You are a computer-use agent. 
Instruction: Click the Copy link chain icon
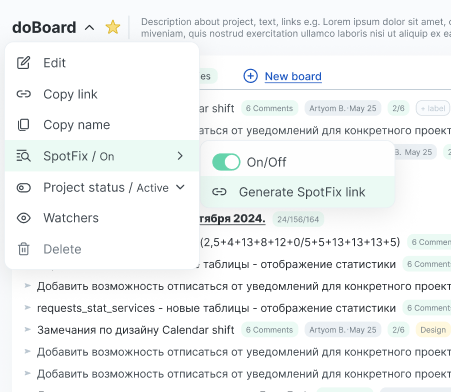pyautogui.click(x=23, y=94)
